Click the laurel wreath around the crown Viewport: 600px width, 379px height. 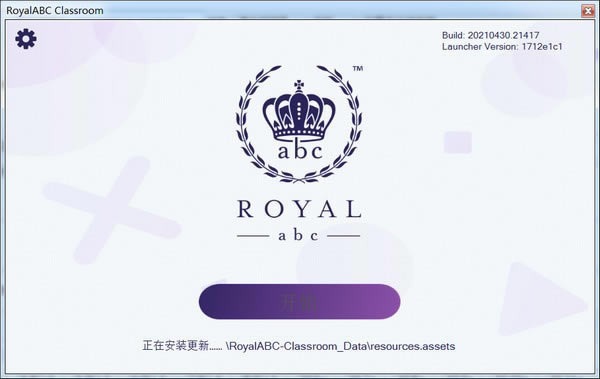(x=299, y=124)
